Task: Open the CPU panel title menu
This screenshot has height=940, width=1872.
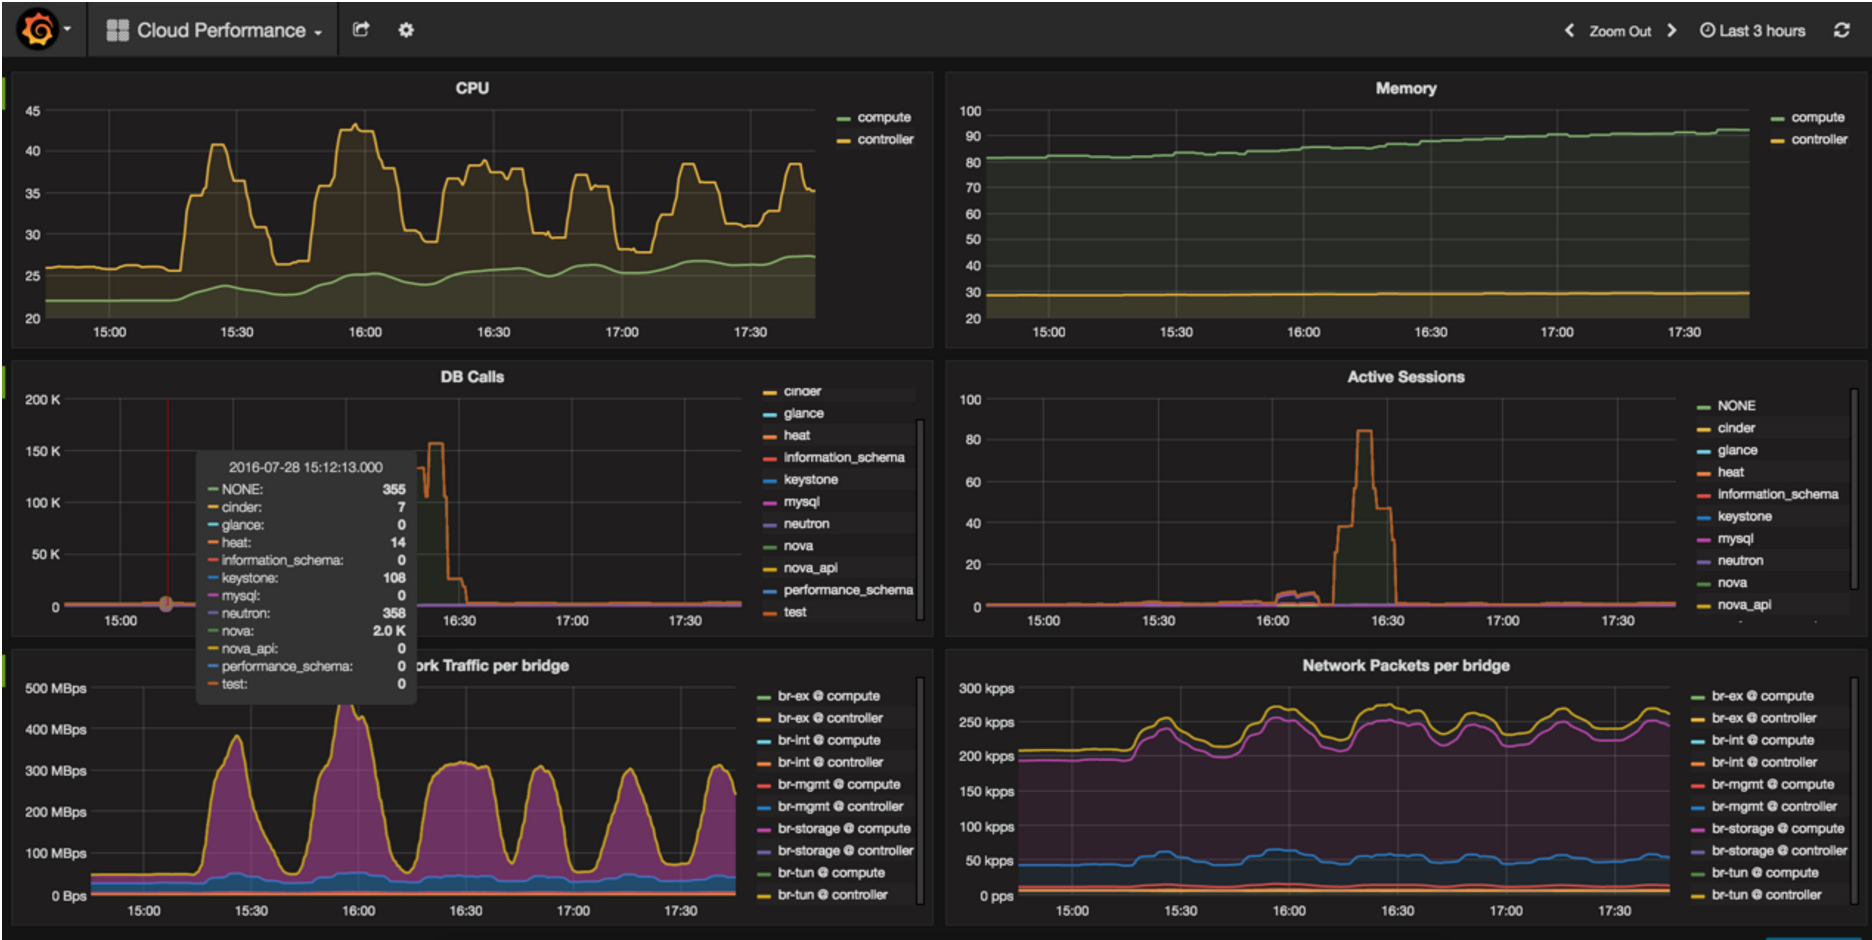Action: point(472,88)
